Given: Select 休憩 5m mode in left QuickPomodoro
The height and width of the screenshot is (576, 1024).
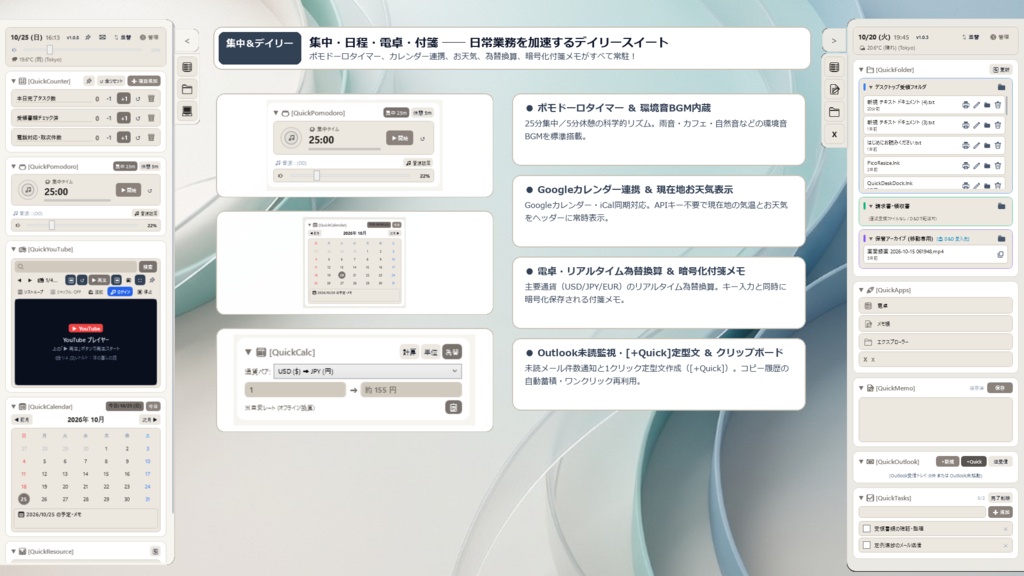Looking at the screenshot, I should coord(150,167).
